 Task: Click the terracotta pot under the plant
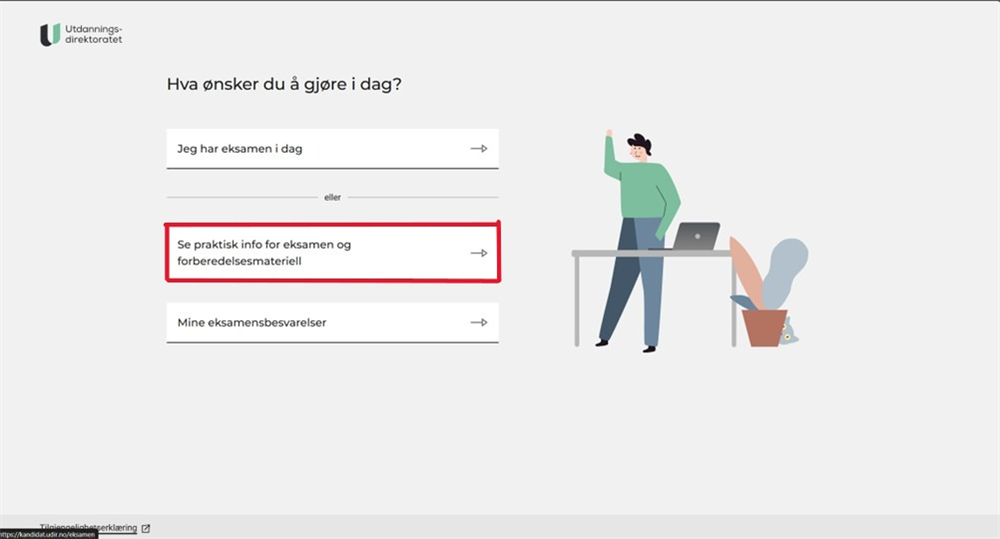click(765, 327)
